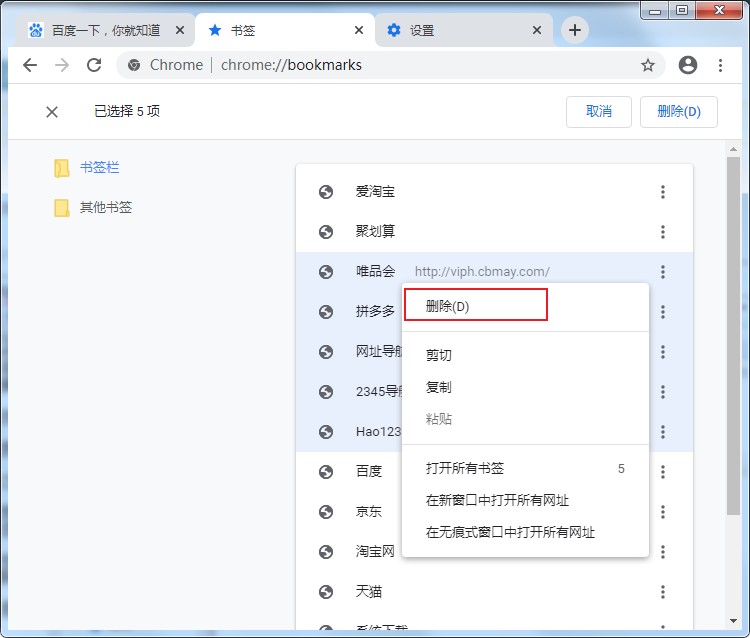Close the 设置 tab

pyautogui.click(x=537, y=31)
